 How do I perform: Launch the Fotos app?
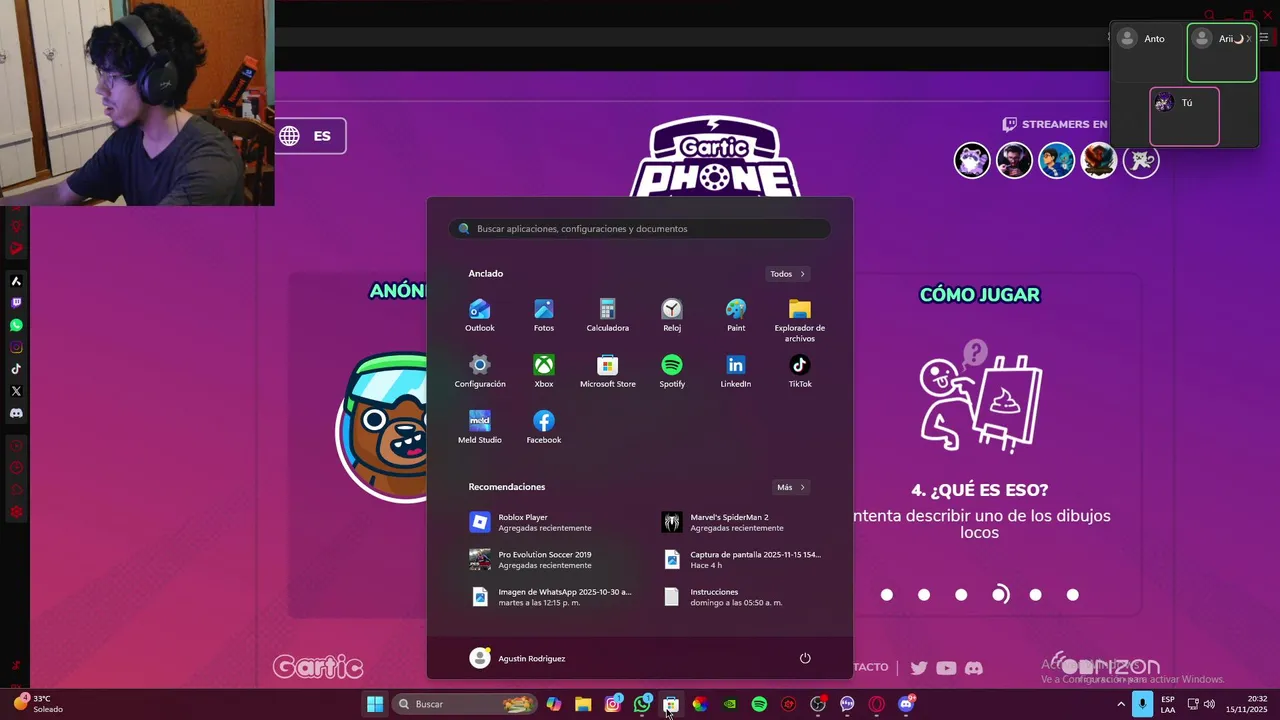click(x=543, y=315)
